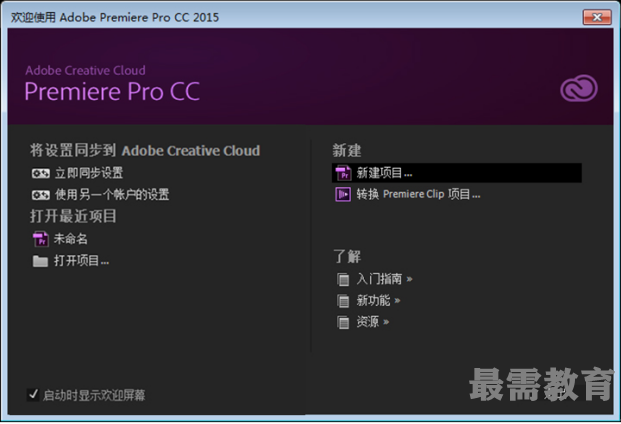Toggle the 启动时显示欢迎屏幕 checkbox
The width and height of the screenshot is (621, 424).
click(33, 394)
